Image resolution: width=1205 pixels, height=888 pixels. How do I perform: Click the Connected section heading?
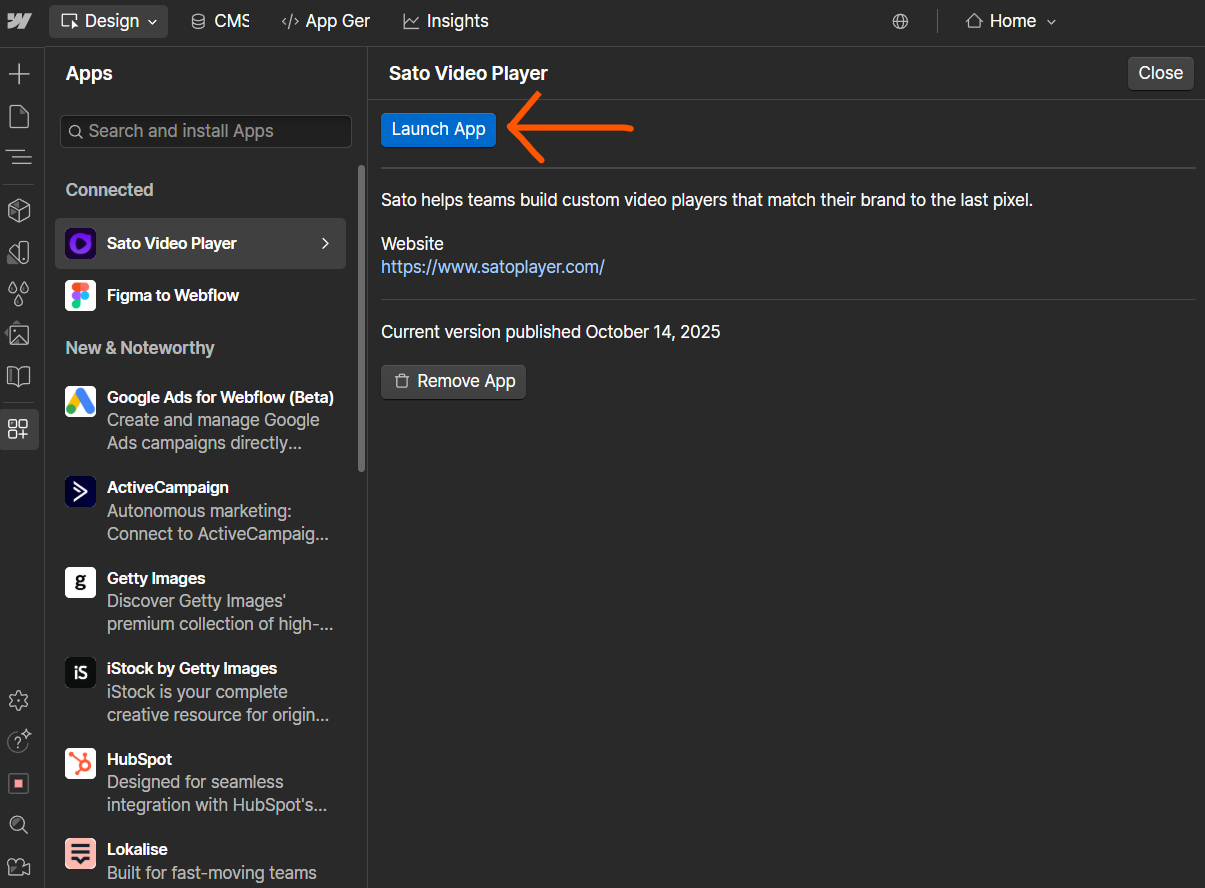[x=109, y=190]
